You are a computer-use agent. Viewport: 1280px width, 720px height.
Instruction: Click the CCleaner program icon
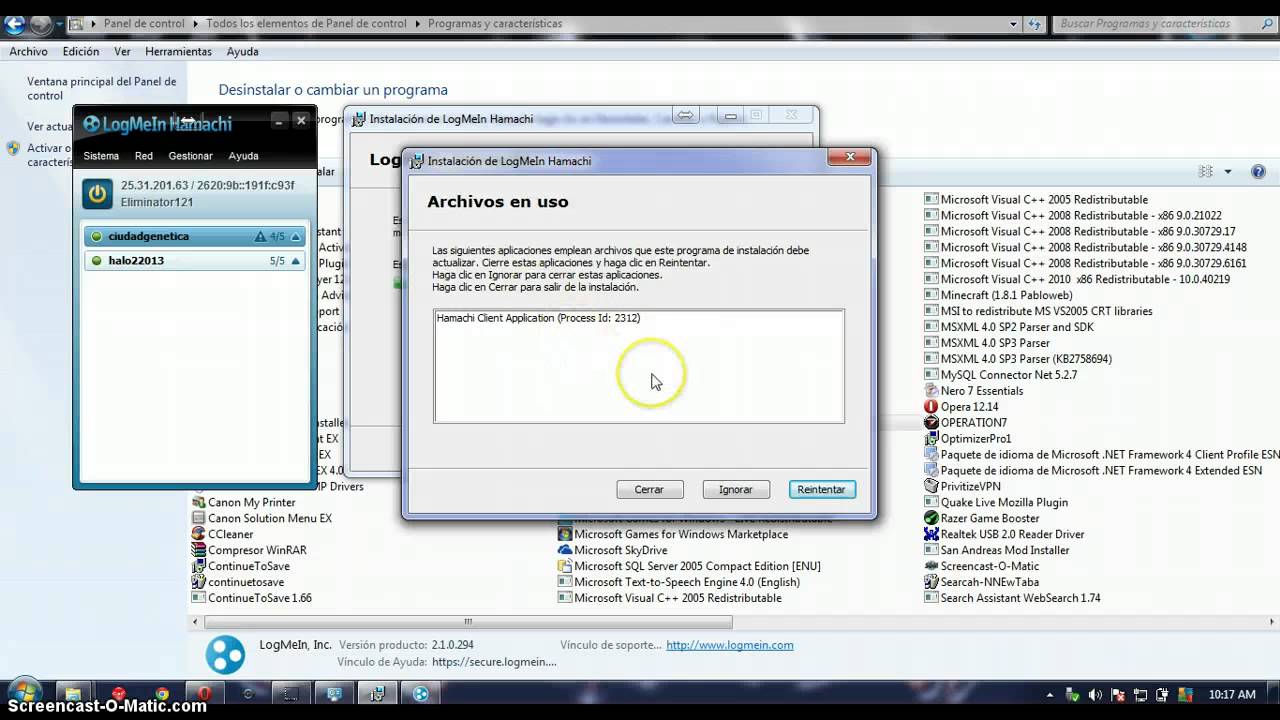pyautogui.click(x=199, y=535)
